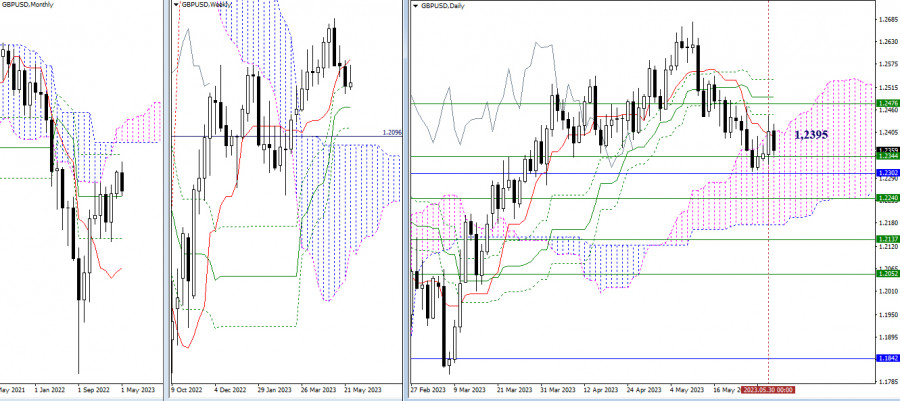This screenshot has height=401, width=900.
Task: Open the GBPUSD Daily chart dropdown triangle
Action: click(x=416, y=6)
